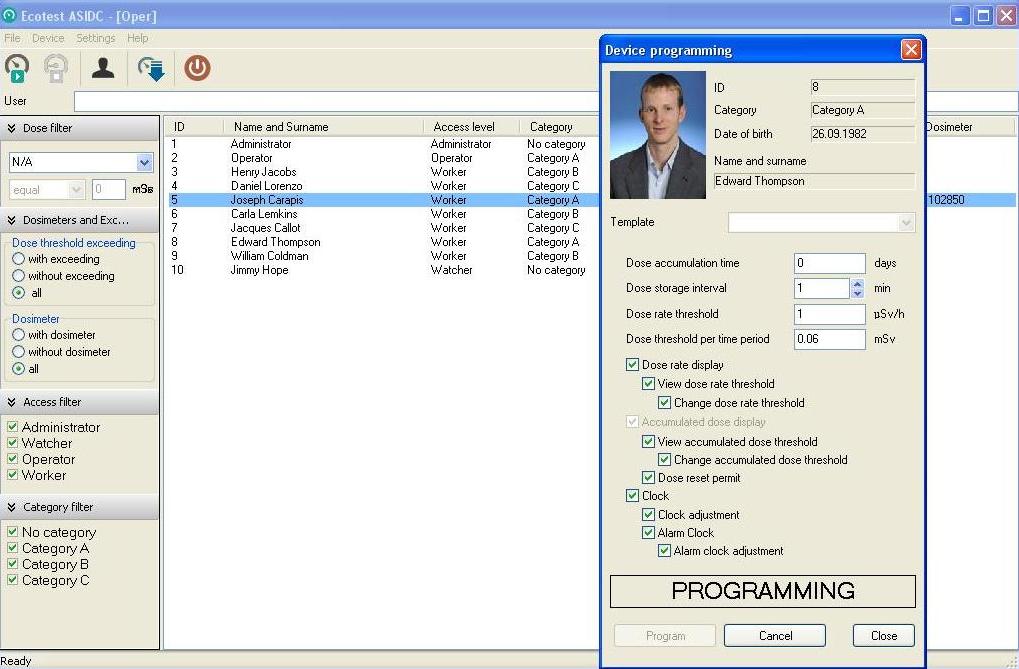Disable the Alarm Clock checkbox

point(648,533)
